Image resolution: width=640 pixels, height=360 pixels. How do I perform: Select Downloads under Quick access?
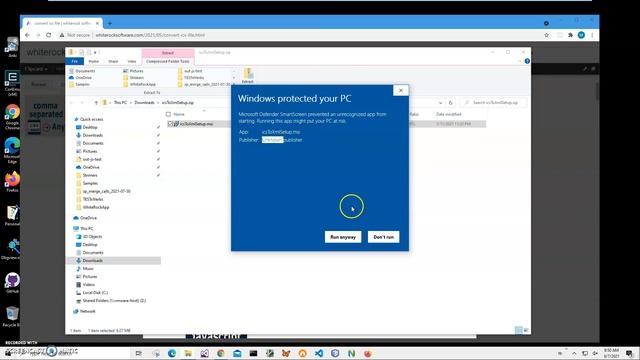89,135
